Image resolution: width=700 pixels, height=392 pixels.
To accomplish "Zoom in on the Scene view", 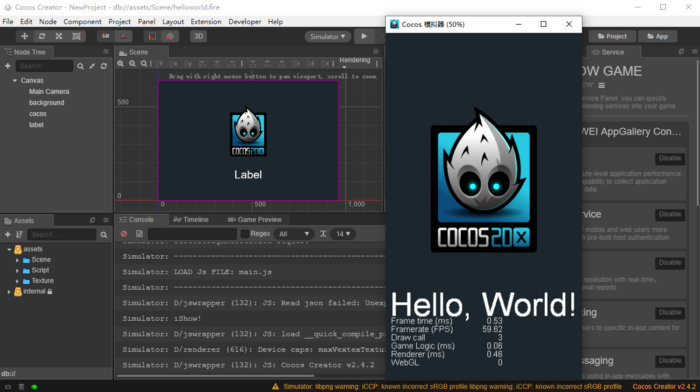I will (121, 64).
